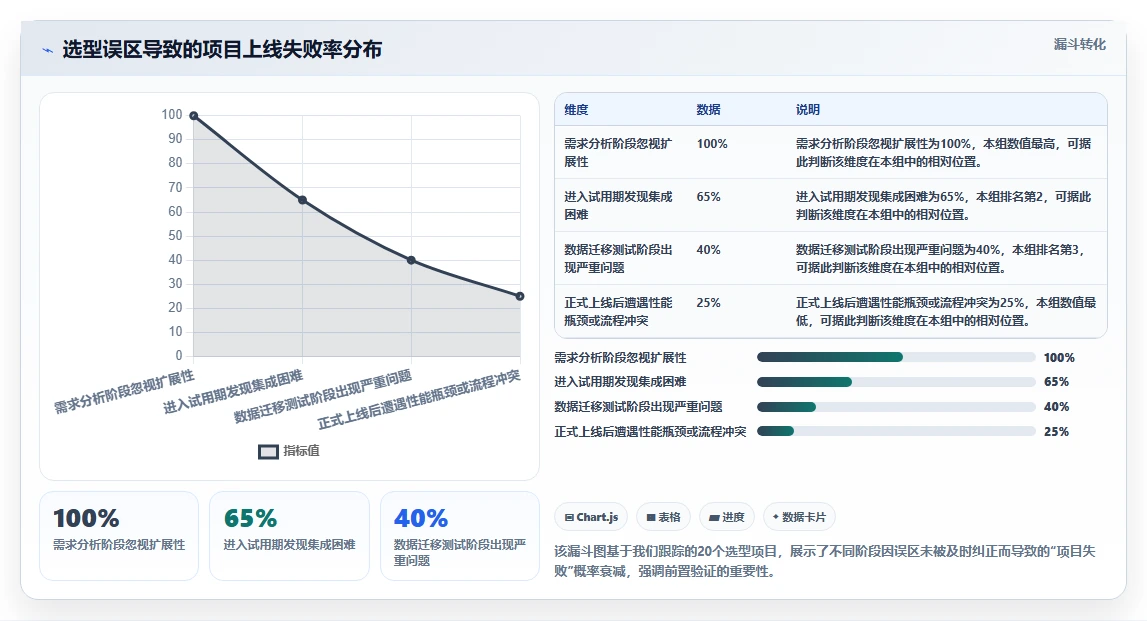
Task: Click the chart data point at 65
Action: point(303,200)
